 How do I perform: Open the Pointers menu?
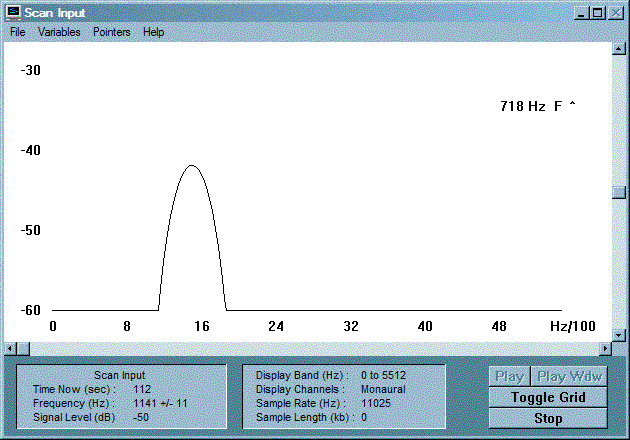tap(112, 32)
